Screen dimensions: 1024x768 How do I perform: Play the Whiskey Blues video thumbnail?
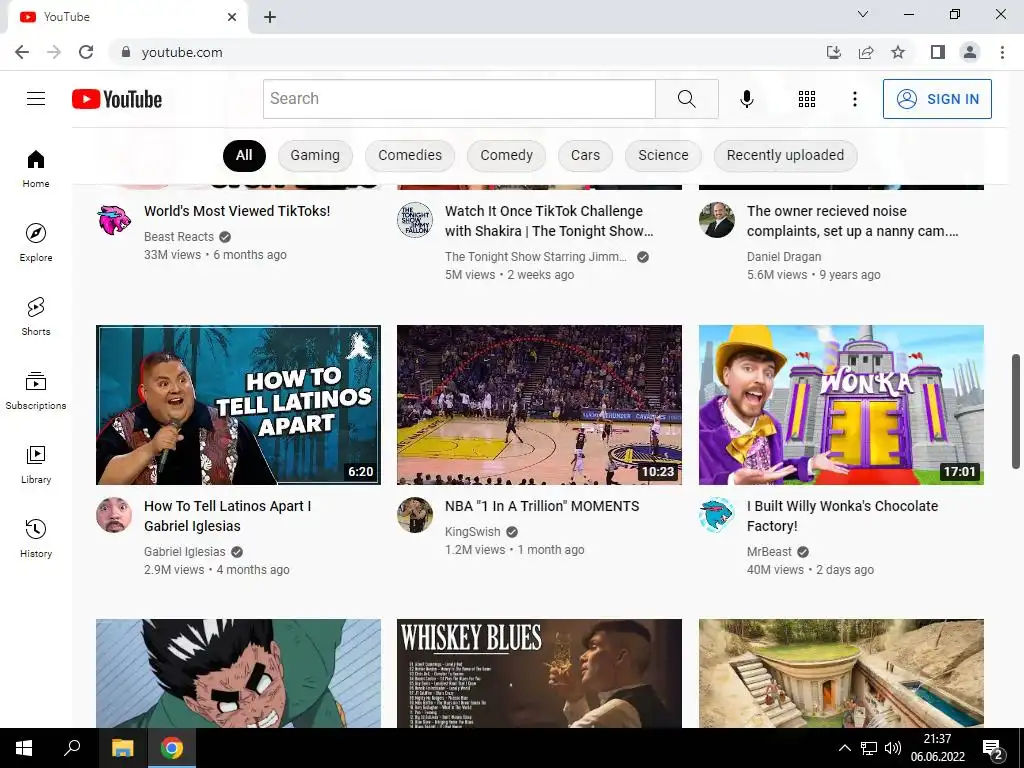tap(539, 673)
